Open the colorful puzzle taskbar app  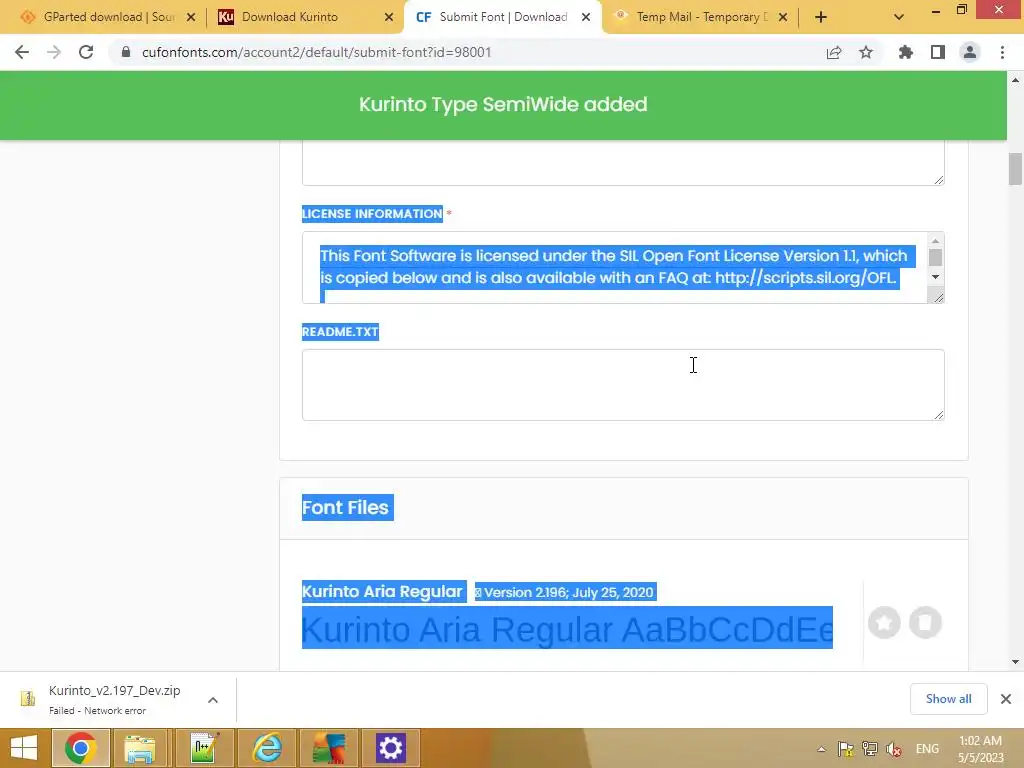click(328, 748)
